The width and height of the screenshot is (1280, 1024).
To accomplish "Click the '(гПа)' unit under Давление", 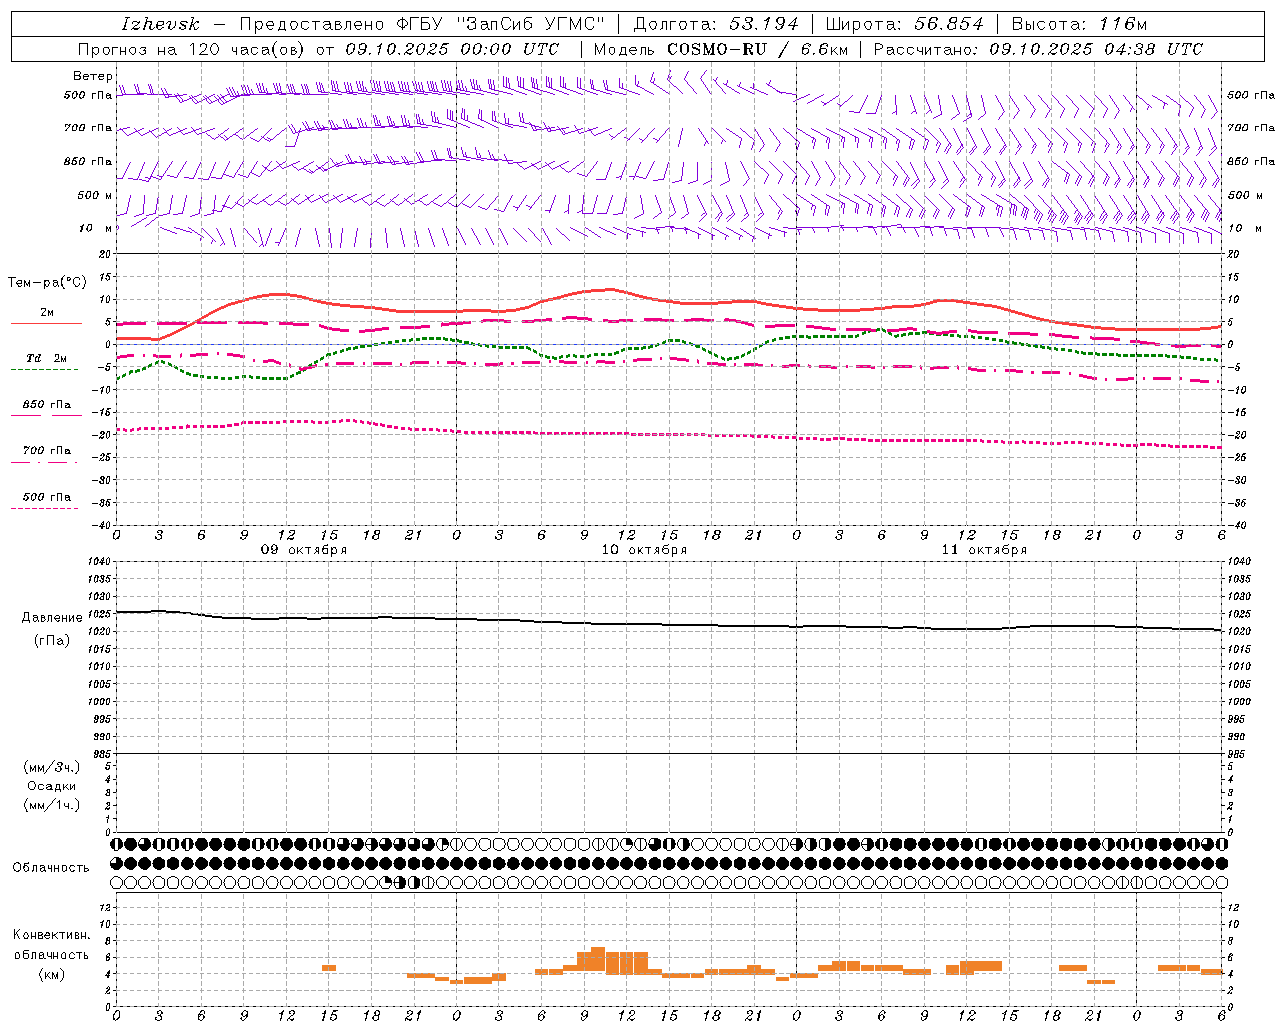I will click(52, 640).
